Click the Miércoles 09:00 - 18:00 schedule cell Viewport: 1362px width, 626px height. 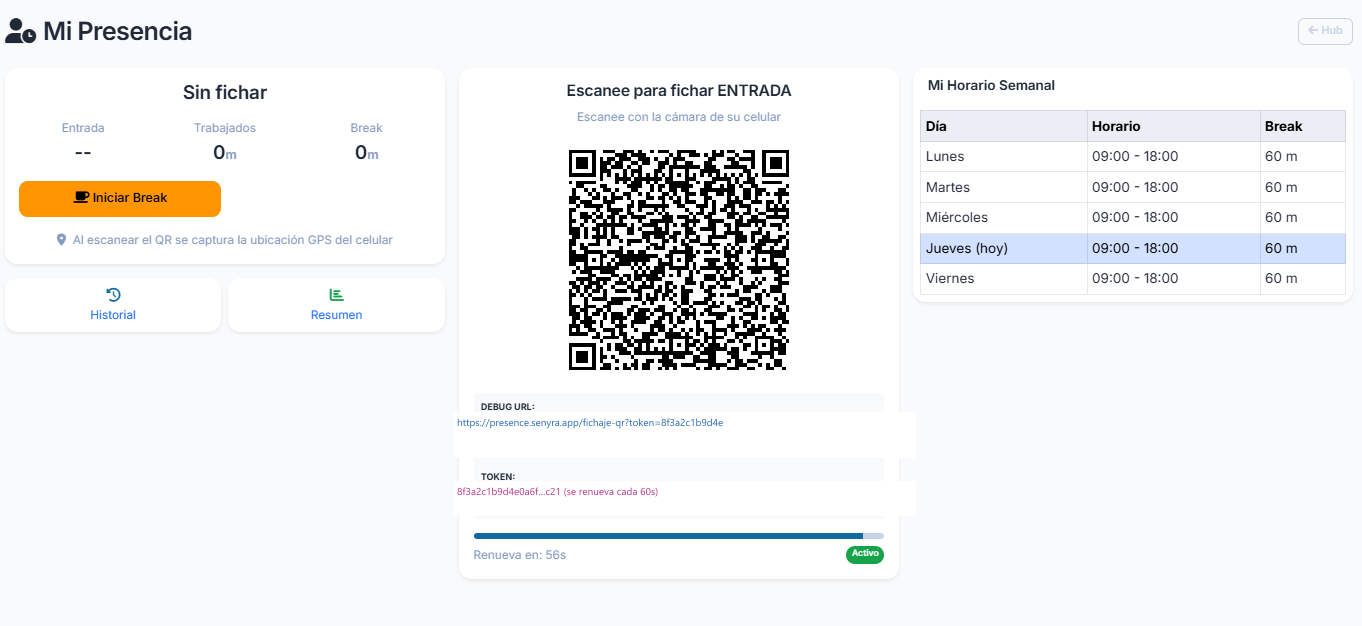(x=1174, y=218)
